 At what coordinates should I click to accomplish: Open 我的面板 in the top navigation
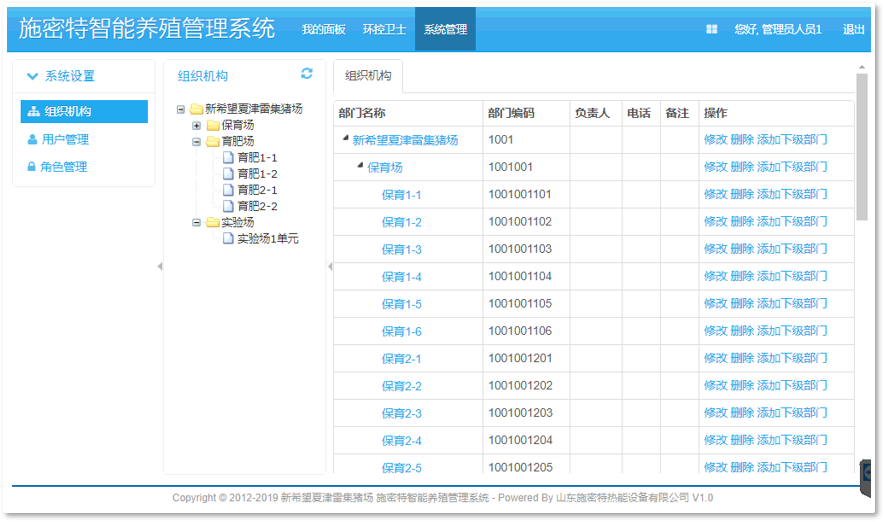coord(324,30)
